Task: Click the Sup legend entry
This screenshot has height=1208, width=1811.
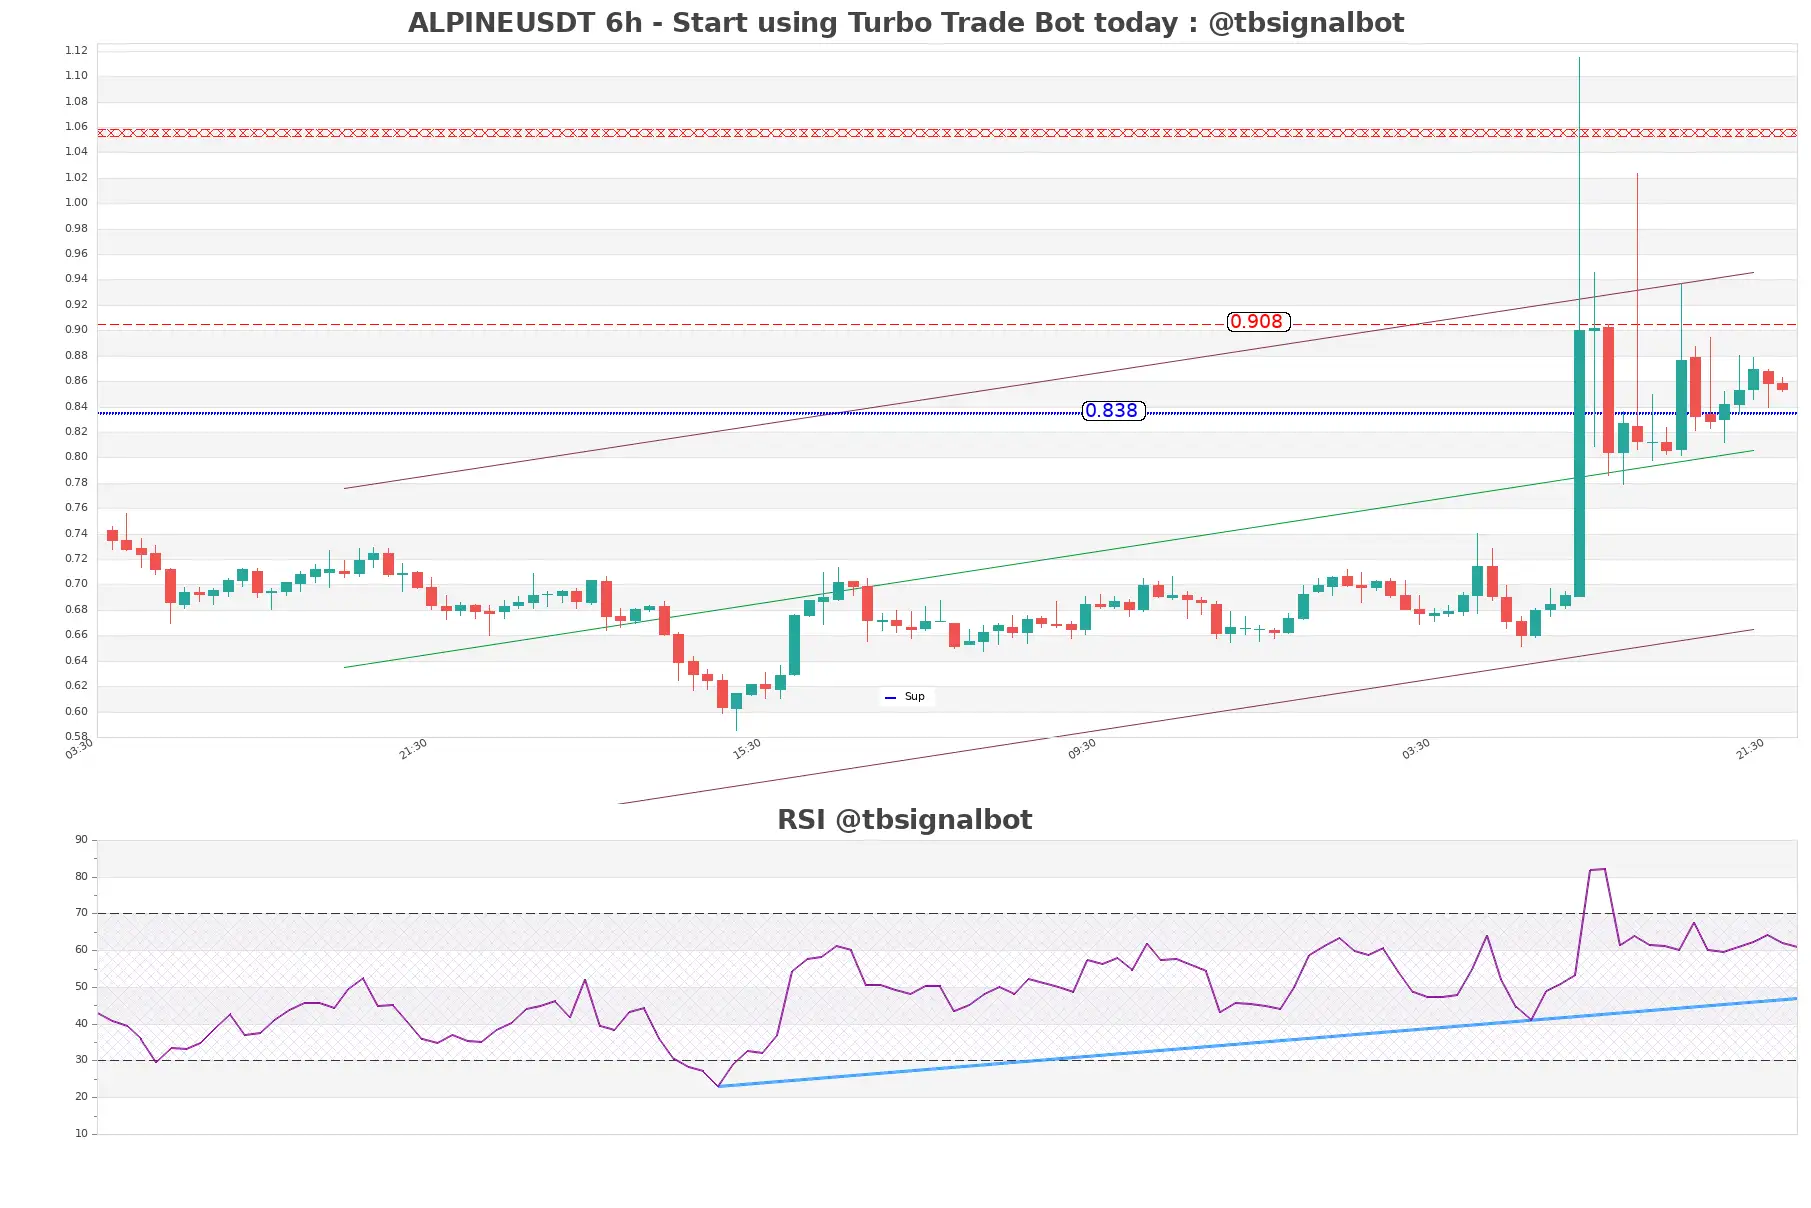Action: 906,697
